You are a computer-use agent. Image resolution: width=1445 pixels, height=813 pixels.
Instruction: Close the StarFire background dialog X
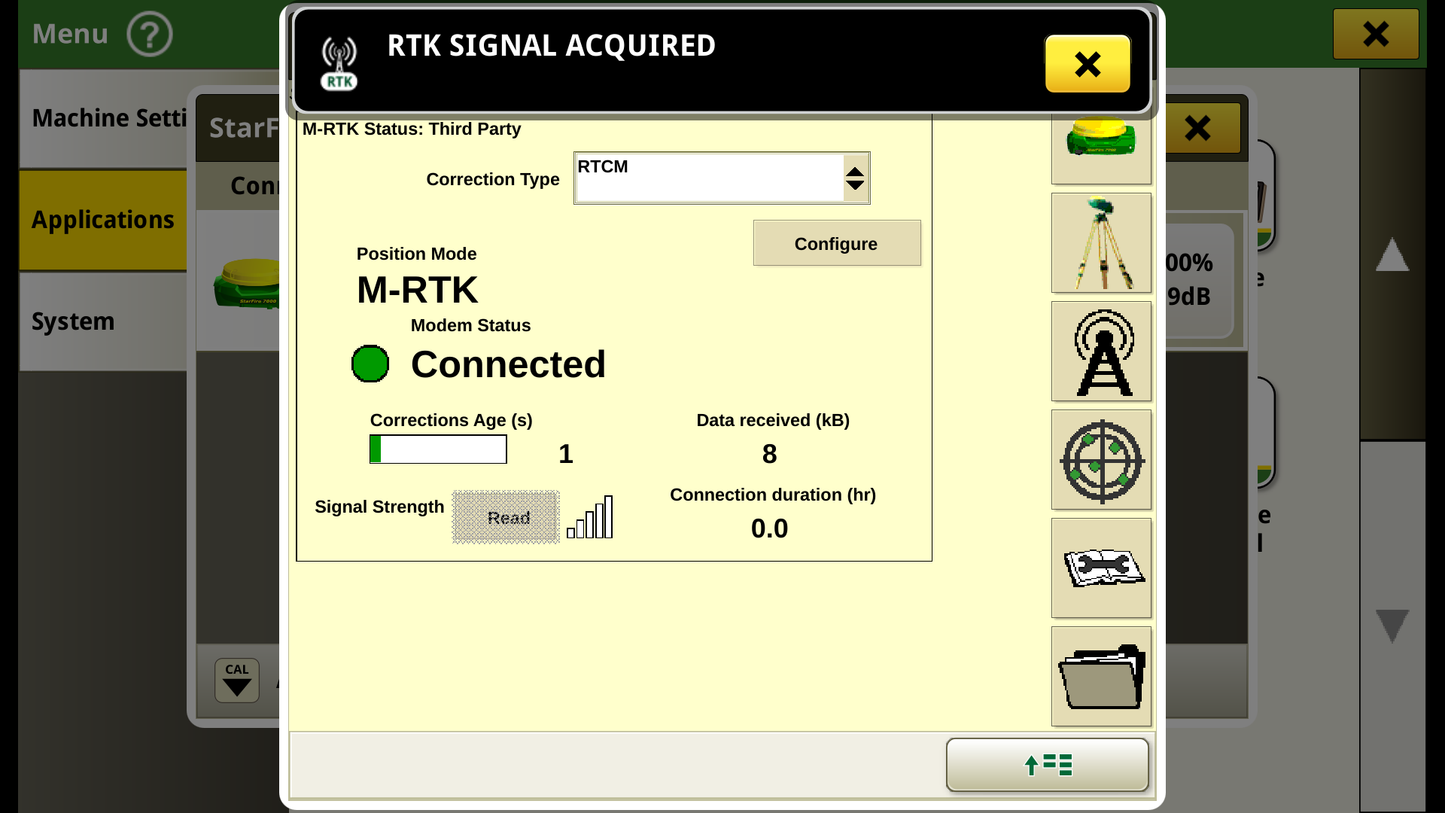point(1197,128)
